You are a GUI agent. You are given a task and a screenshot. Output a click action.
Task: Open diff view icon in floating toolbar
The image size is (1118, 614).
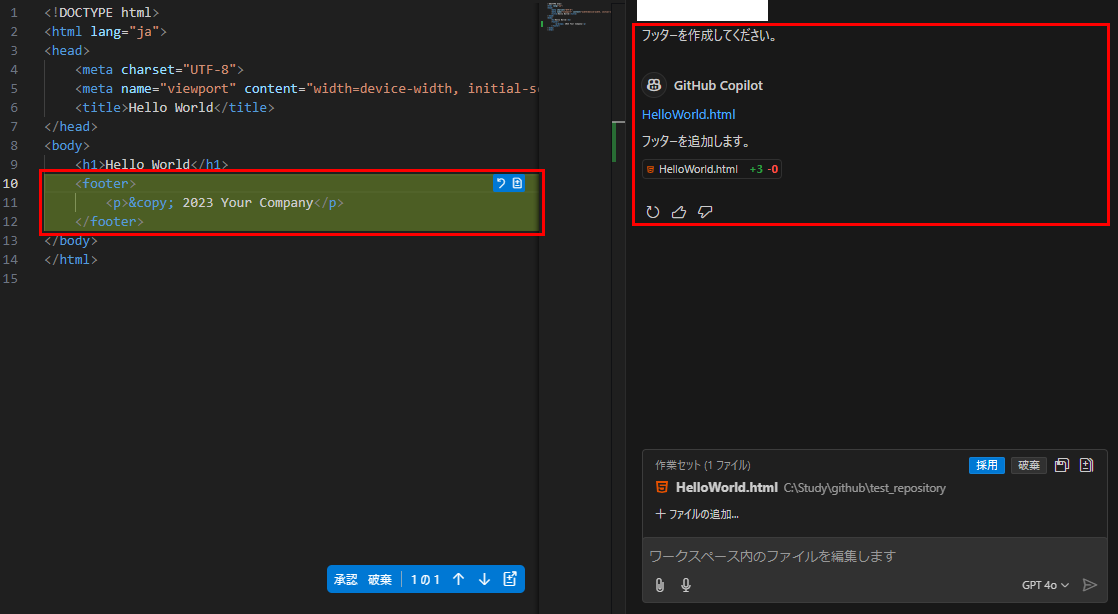click(x=510, y=579)
